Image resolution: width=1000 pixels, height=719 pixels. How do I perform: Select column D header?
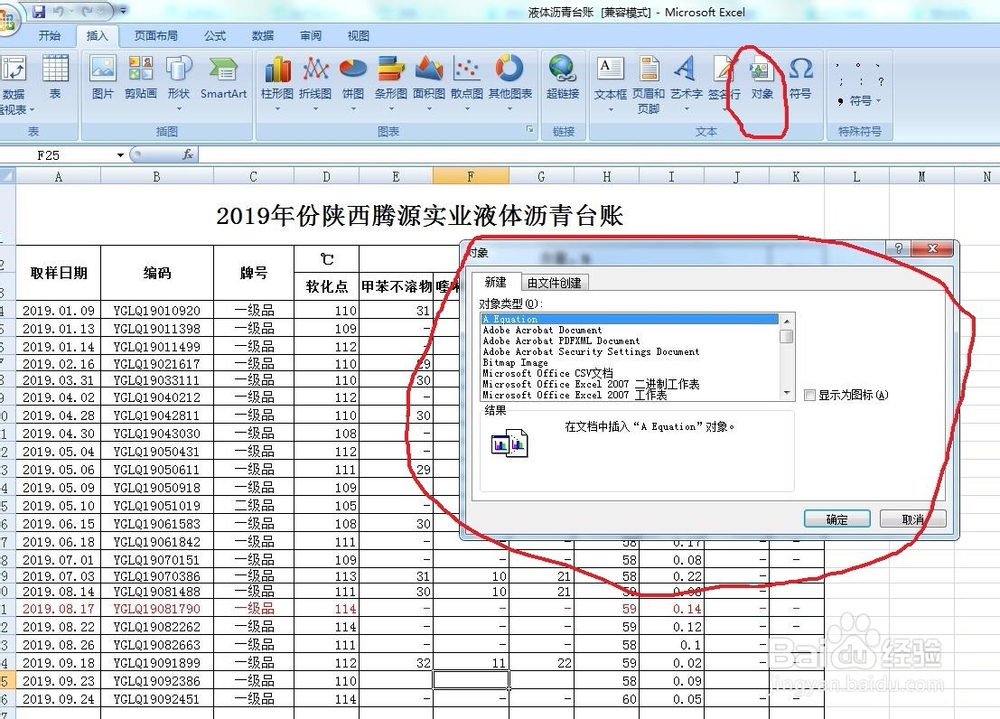pyautogui.click(x=327, y=177)
